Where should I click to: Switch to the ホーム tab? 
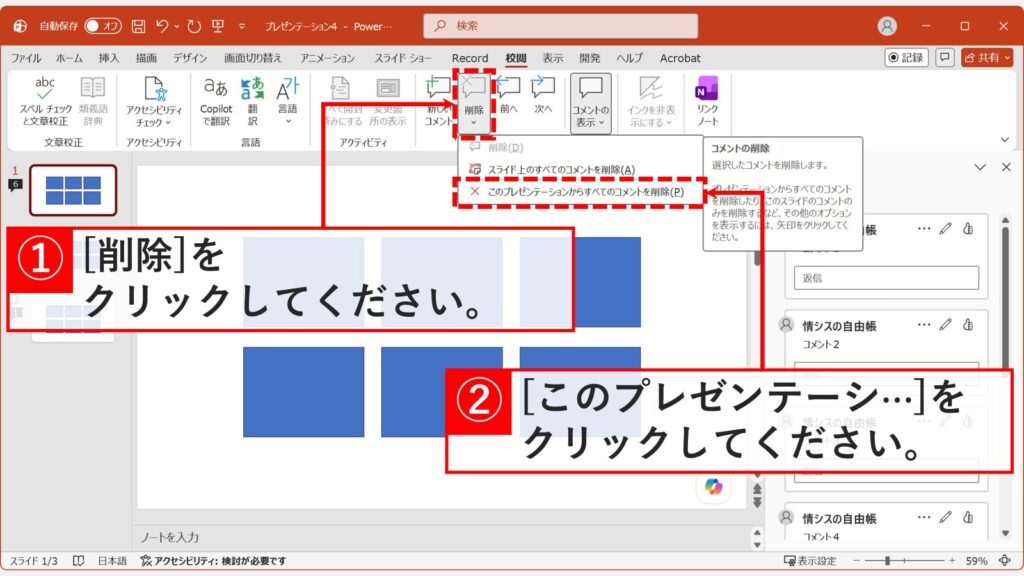(x=69, y=58)
